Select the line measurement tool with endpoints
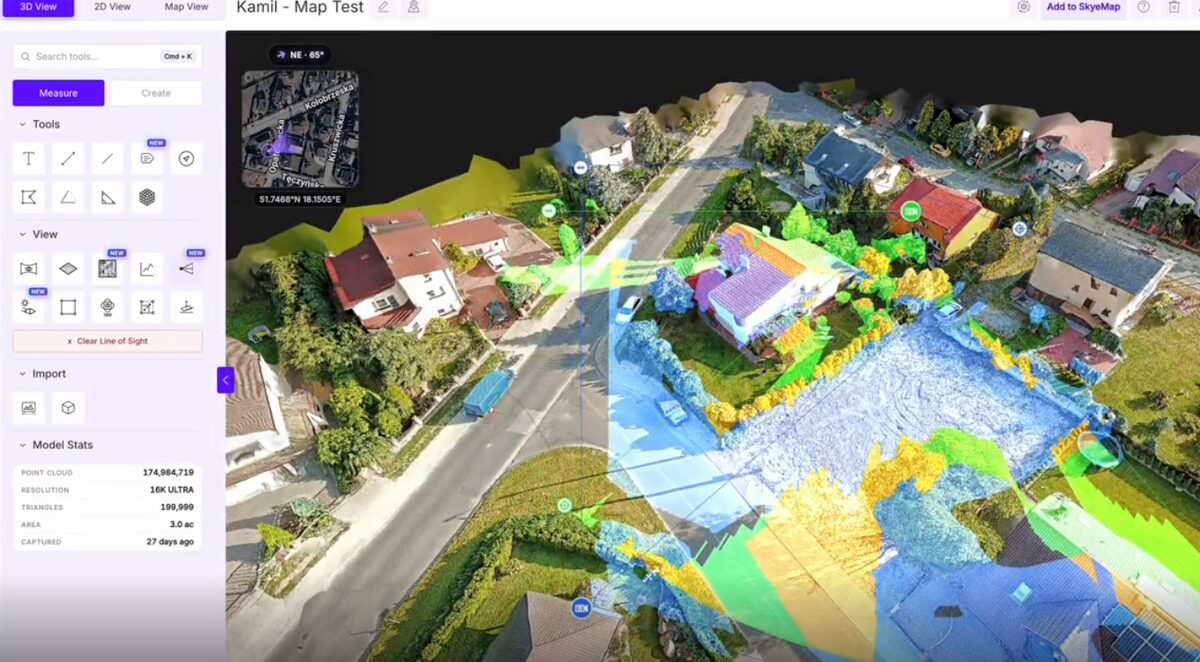This screenshot has width=1200, height=662. coord(68,158)
